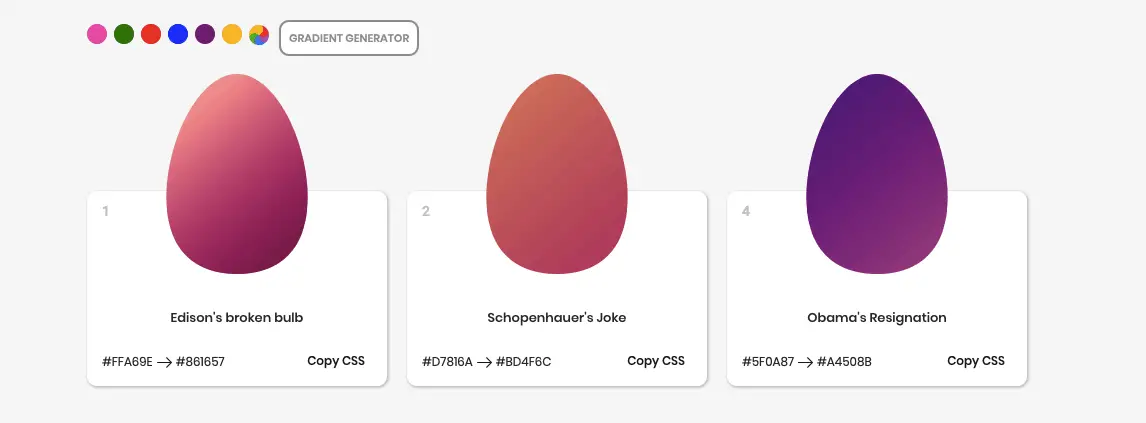Click the #FFA69E to #861657 hex codes
Image resolution: width=1146 pixels, height=423 pixels.
click(164, 362)
